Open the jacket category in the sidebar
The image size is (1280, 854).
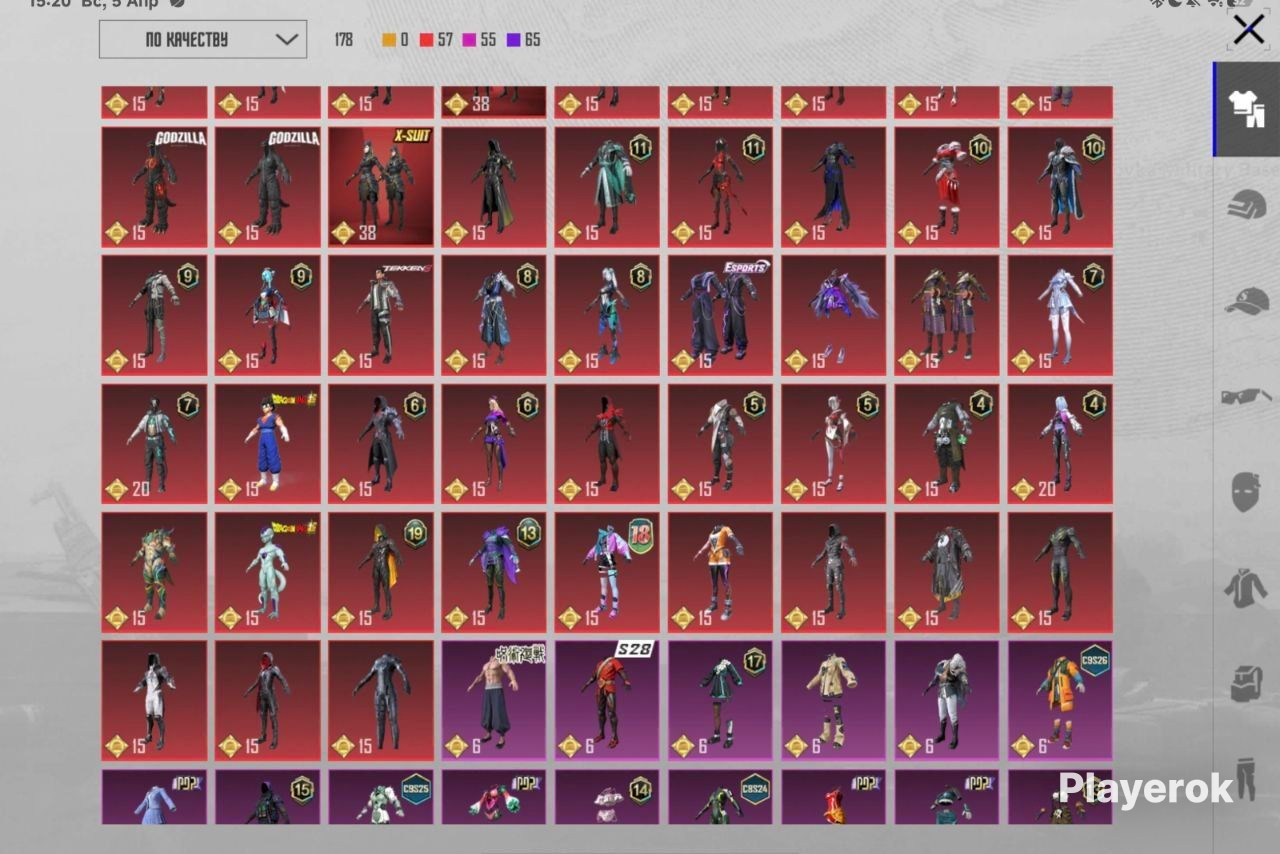[1246, 588]
